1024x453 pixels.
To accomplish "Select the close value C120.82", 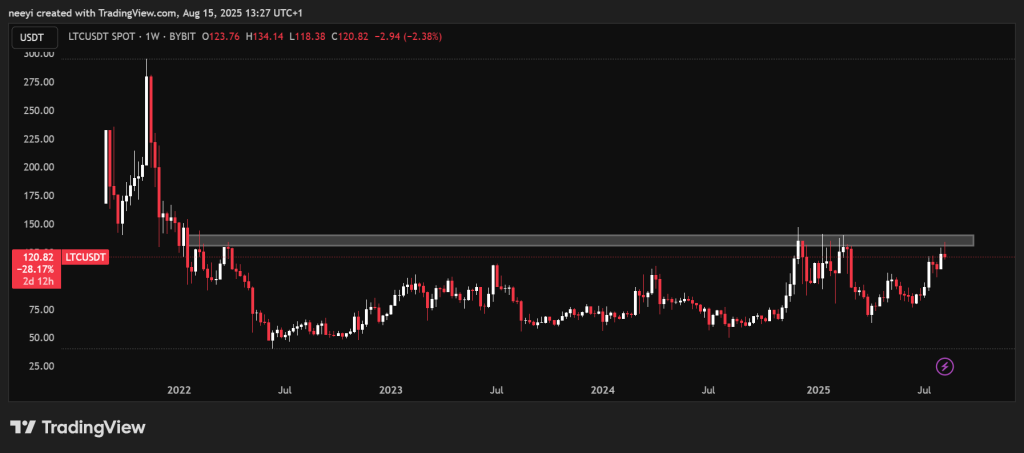I will click(x=352, y=37).
